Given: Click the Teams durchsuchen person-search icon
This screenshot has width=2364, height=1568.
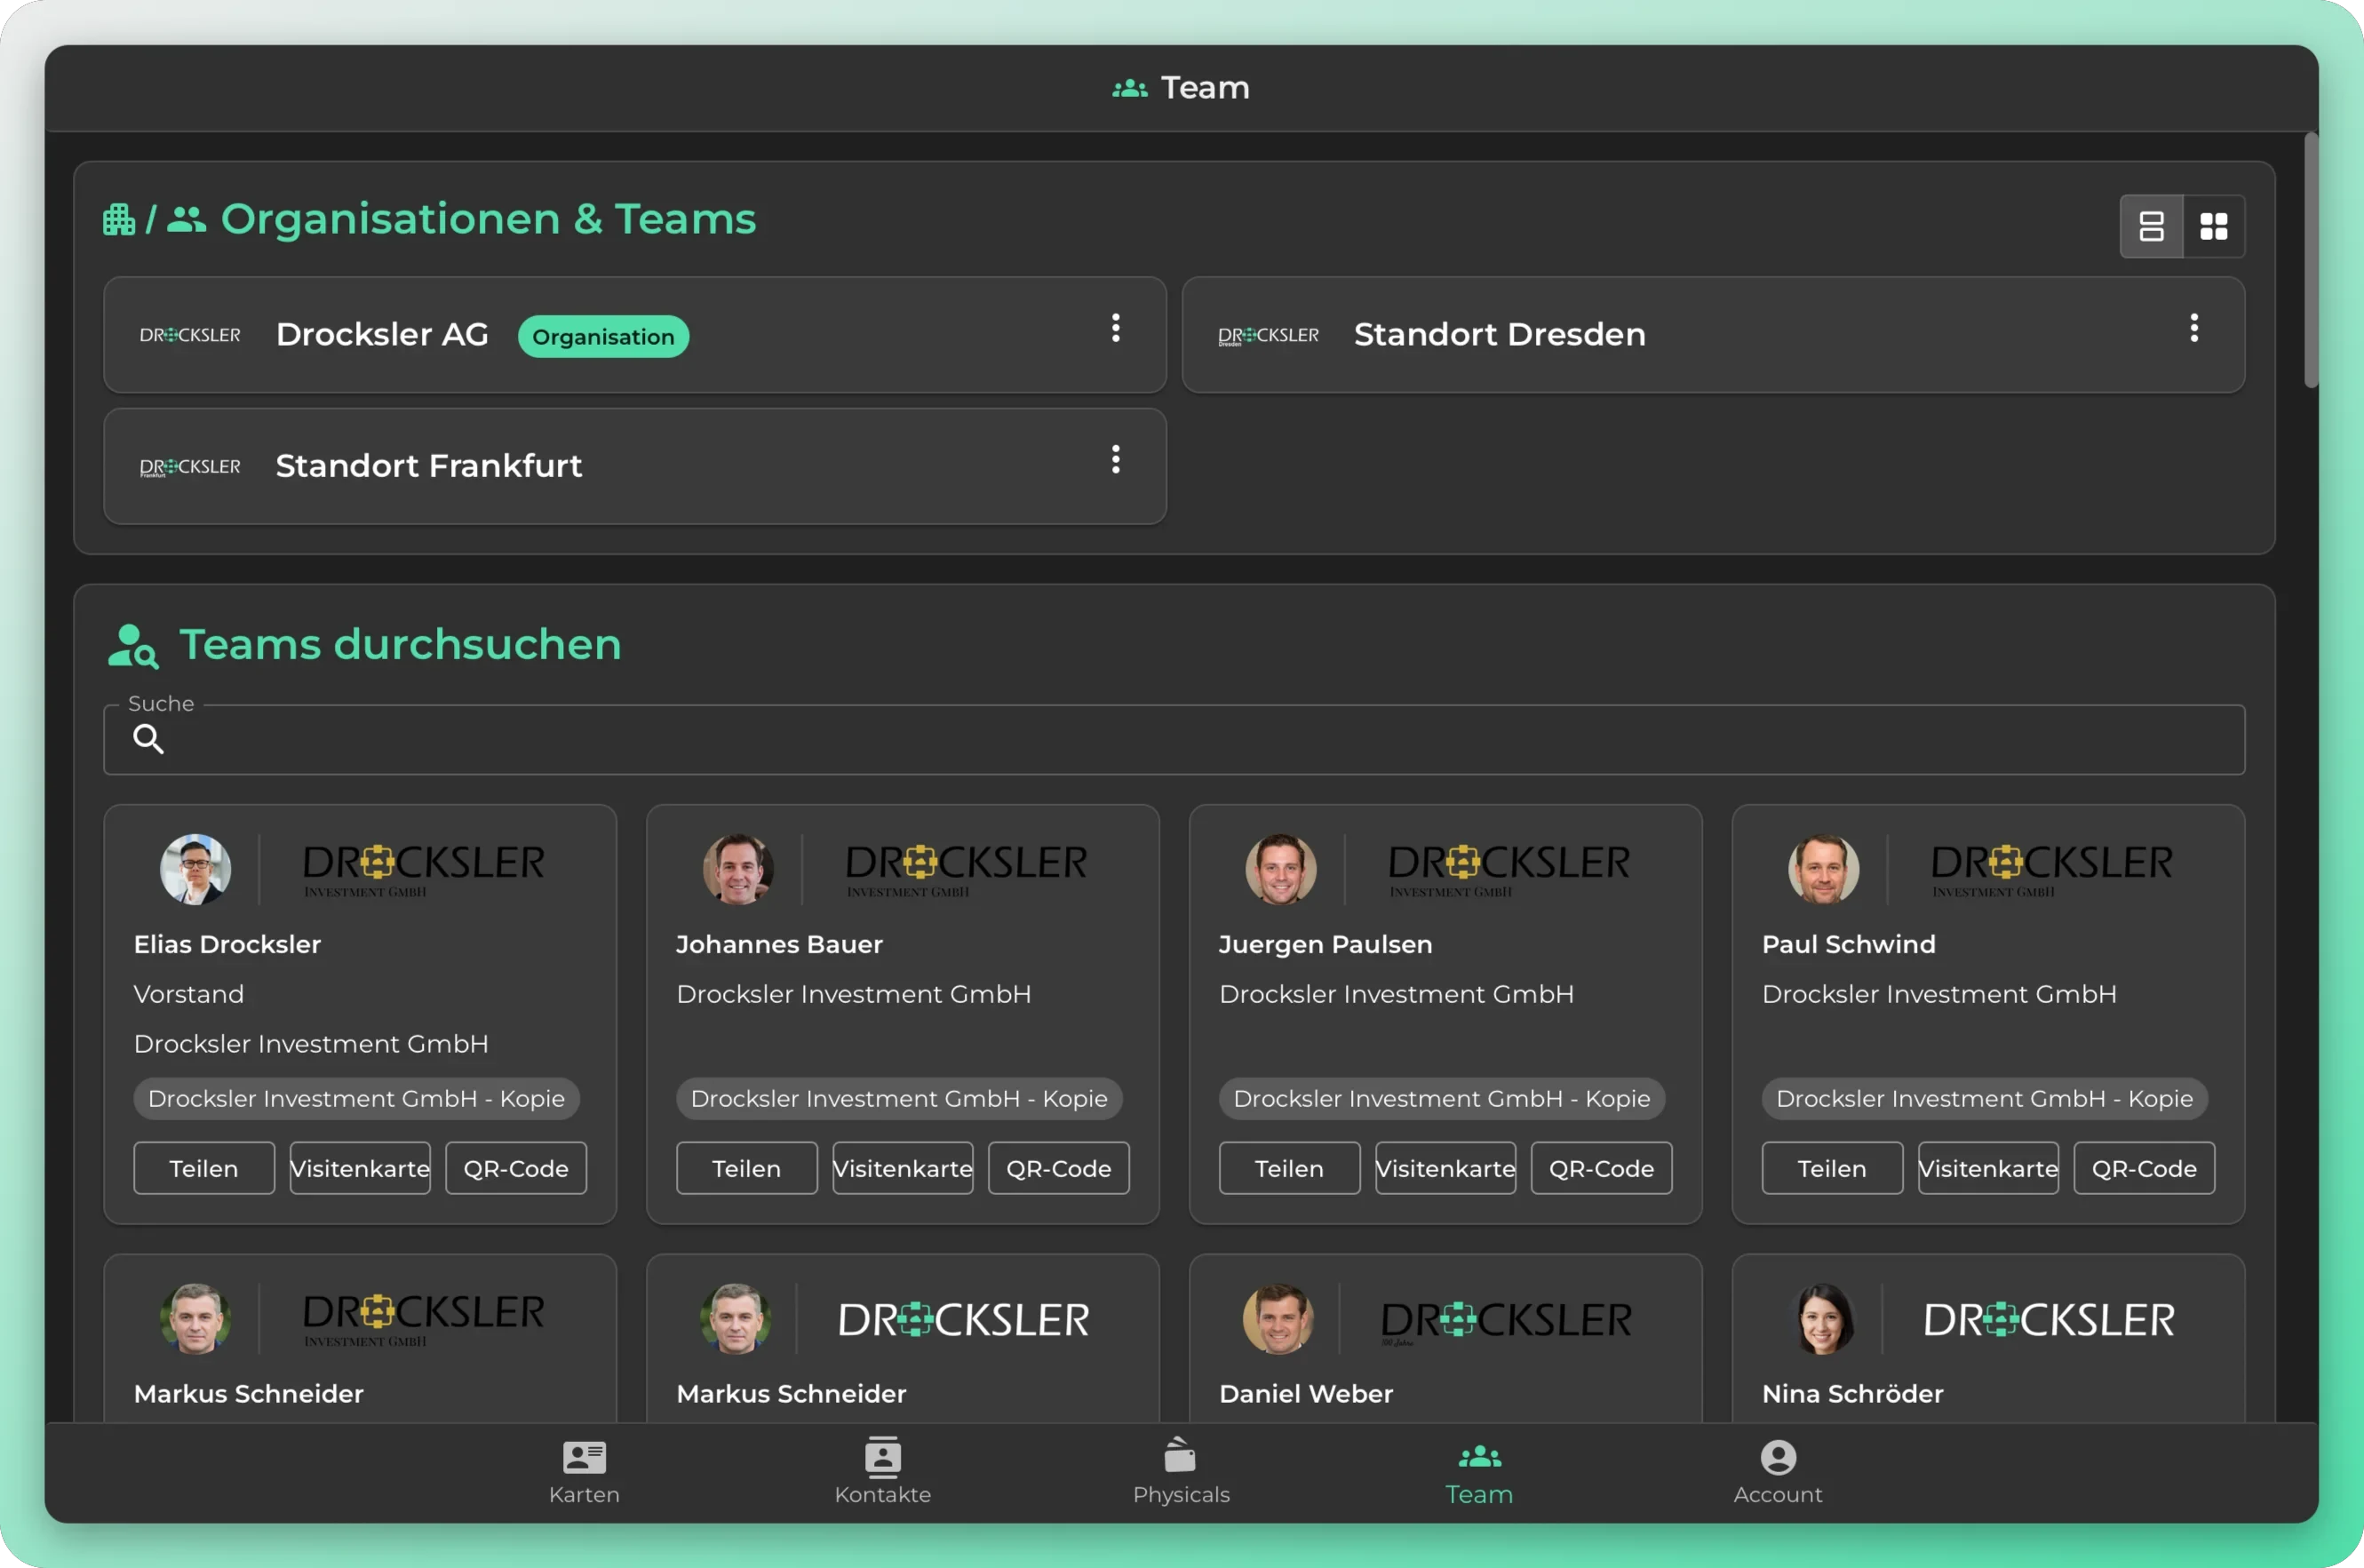Looking at the screenshot, I should (133, 646).
